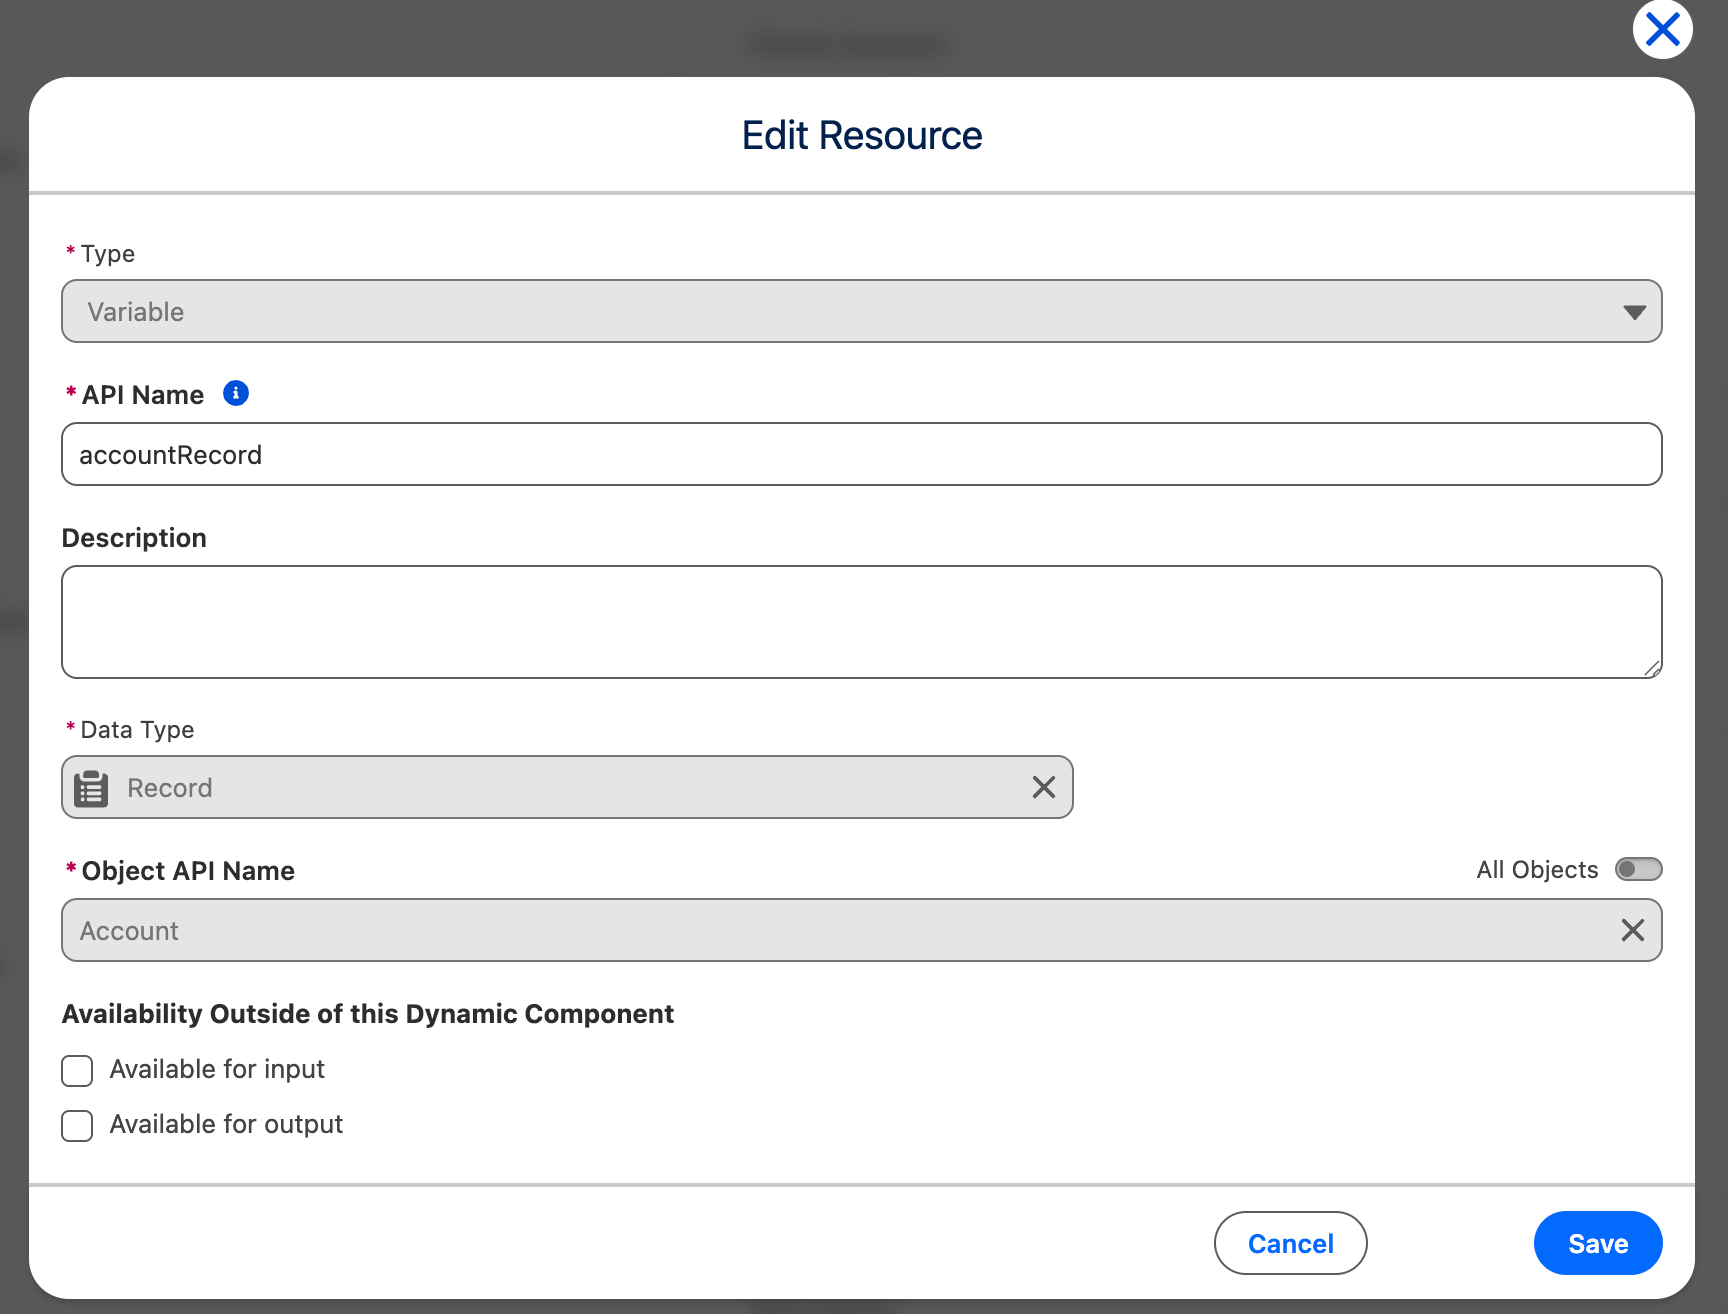Expand the Type dropdown arrow

tap(1634, 312)
